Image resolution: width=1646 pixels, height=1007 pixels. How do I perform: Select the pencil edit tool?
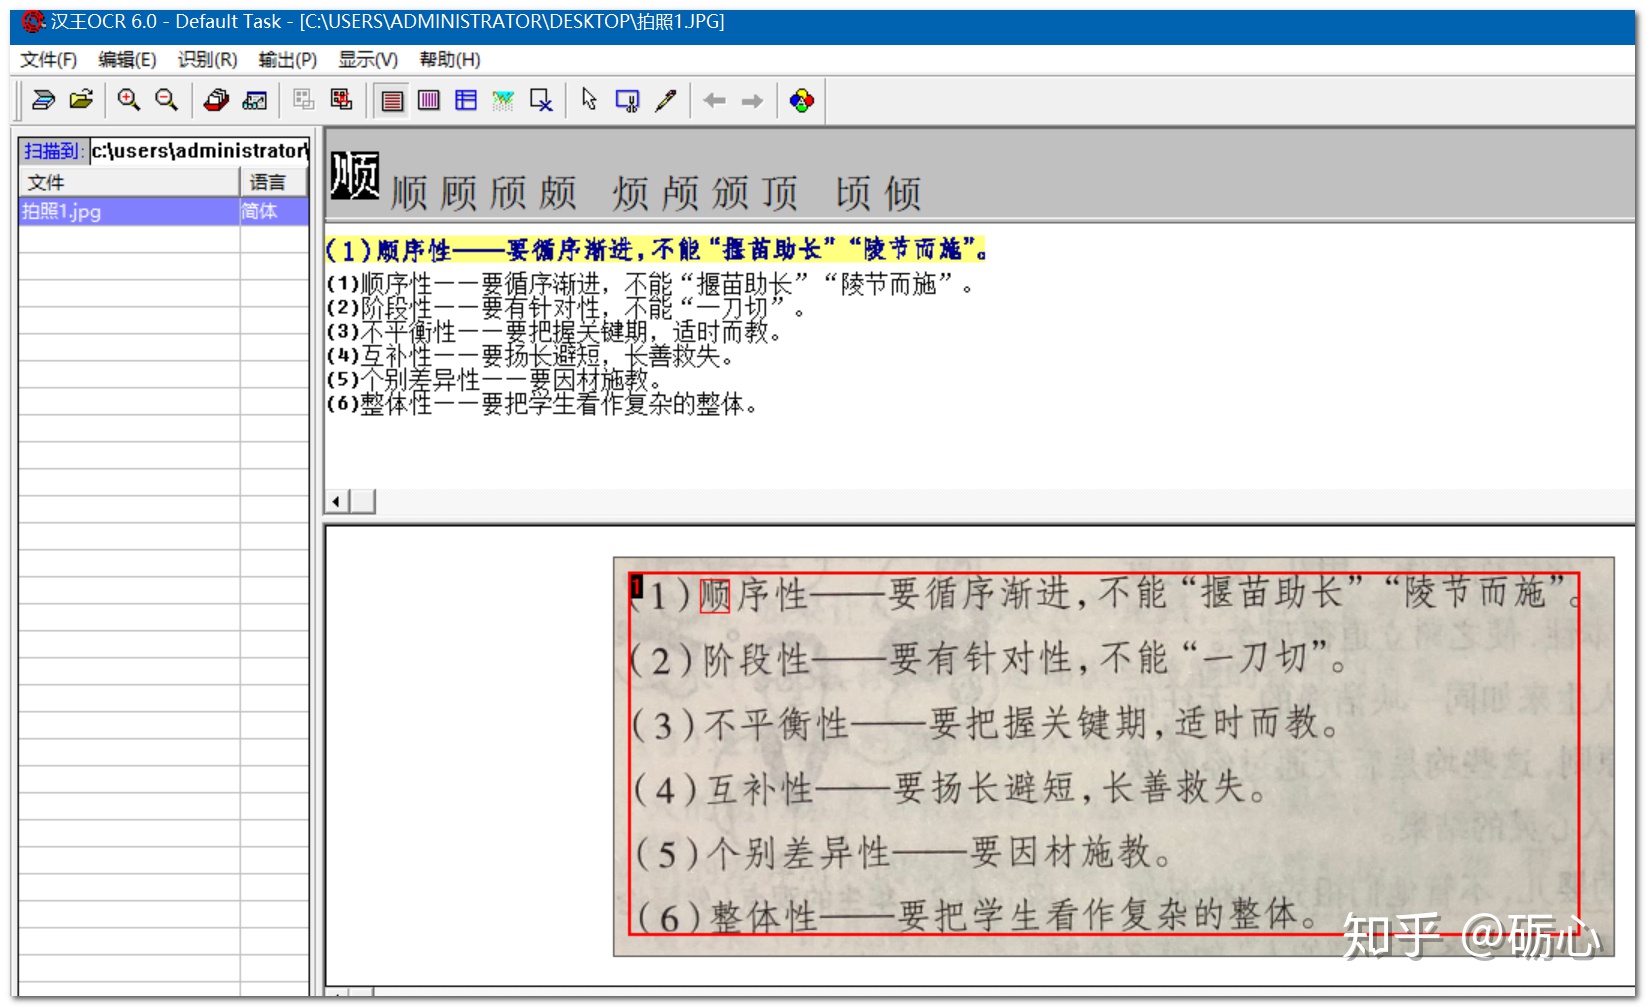point(665,100)
